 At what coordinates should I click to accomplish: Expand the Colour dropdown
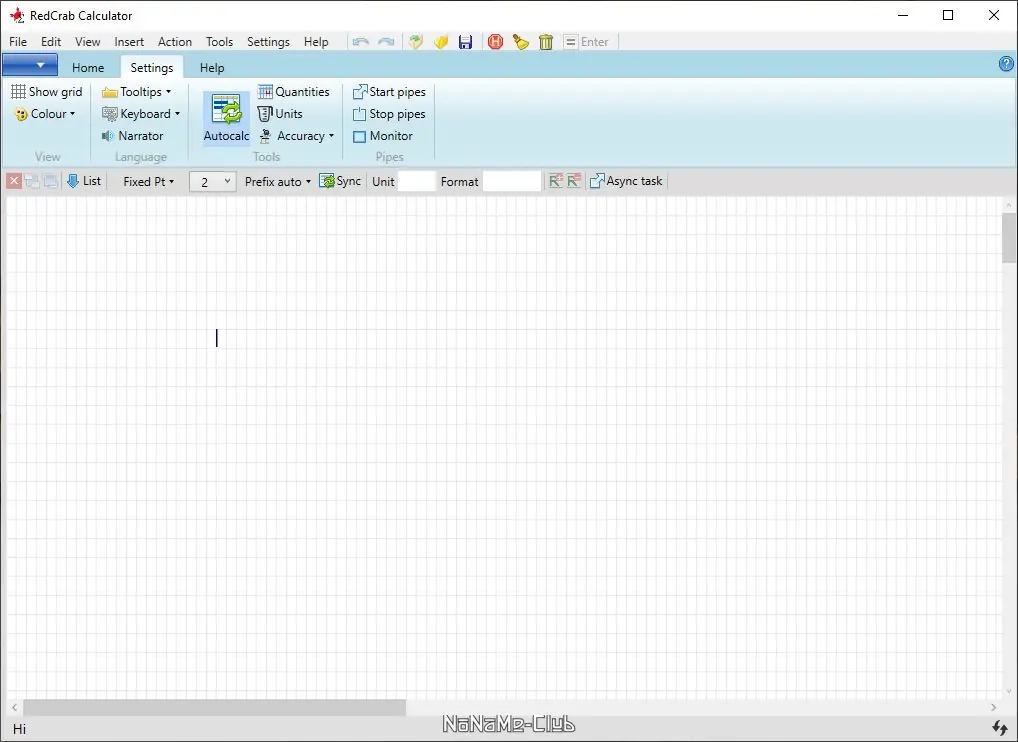coord(45,114)
